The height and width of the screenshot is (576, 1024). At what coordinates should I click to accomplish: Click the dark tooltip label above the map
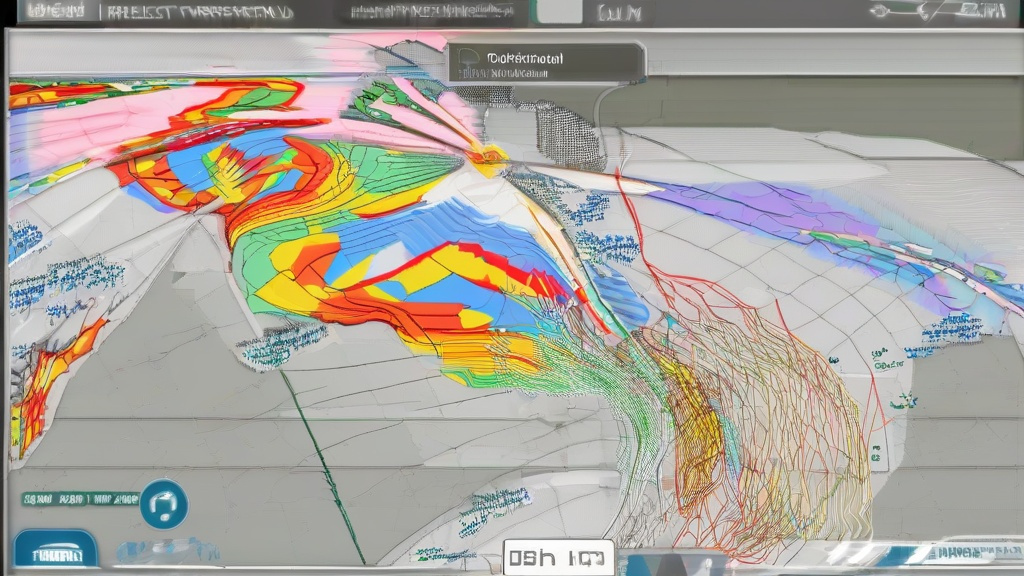tap(545, 62)
